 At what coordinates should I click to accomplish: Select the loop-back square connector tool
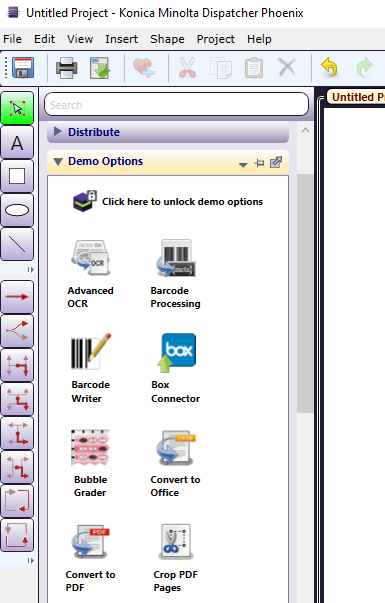(17, 501)
